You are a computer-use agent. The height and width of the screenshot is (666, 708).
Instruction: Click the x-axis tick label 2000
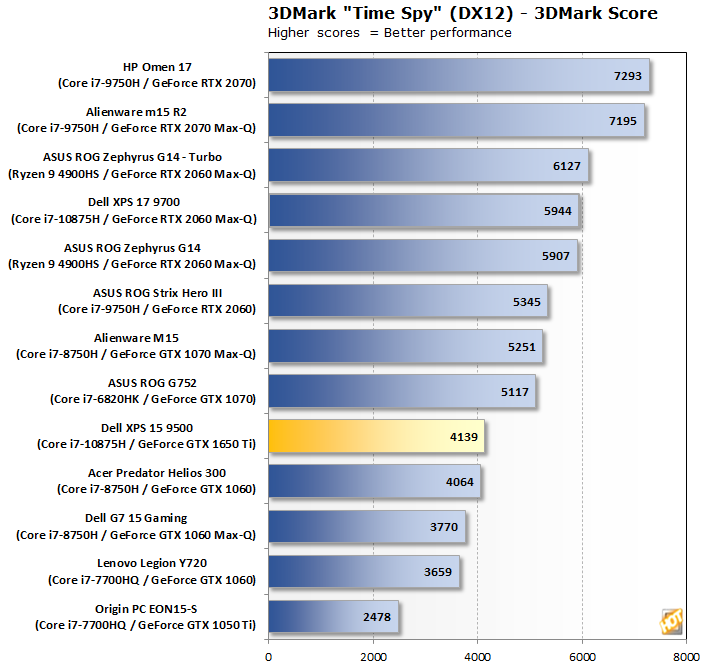pos(373,657)
